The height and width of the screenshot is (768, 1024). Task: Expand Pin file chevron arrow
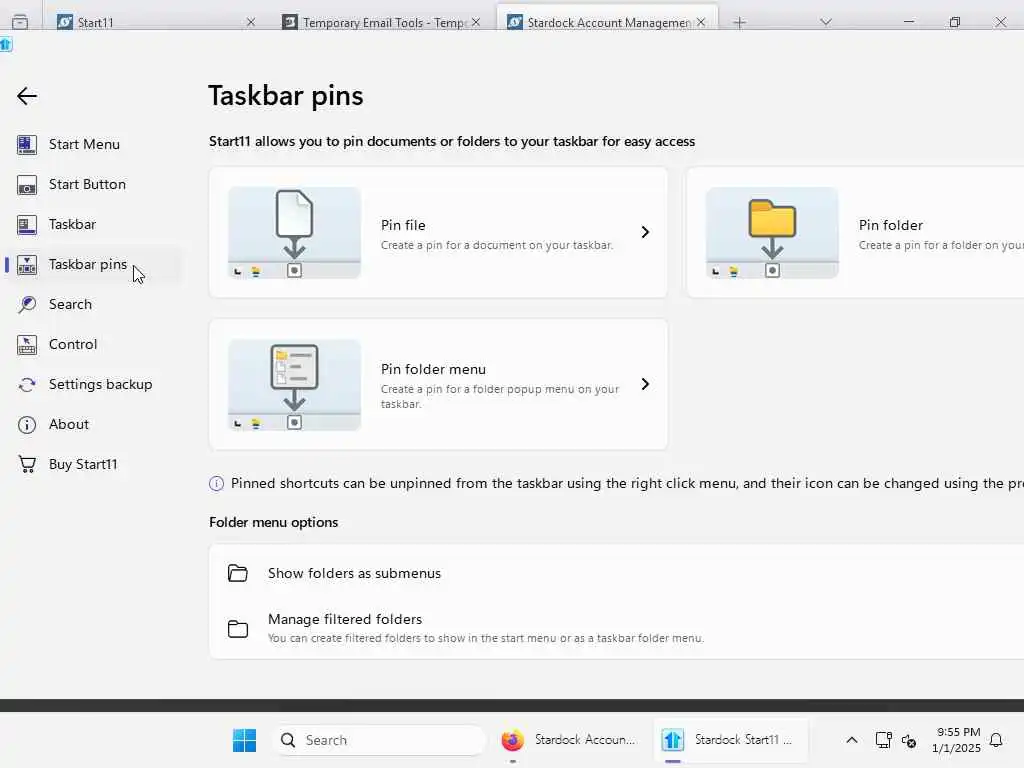[x=645, y=232]
